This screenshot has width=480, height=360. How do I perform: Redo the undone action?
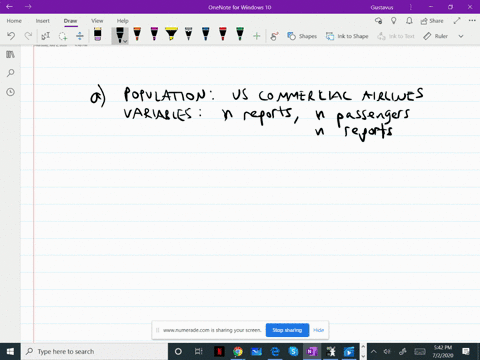point(28,36)
